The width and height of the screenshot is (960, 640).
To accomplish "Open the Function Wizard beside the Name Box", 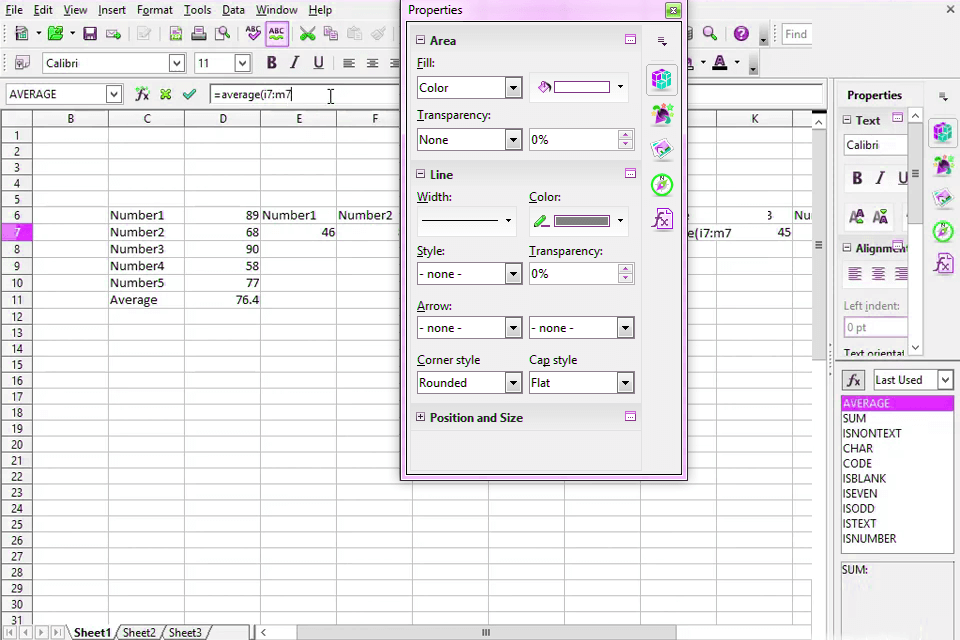I will pos(142,94).
